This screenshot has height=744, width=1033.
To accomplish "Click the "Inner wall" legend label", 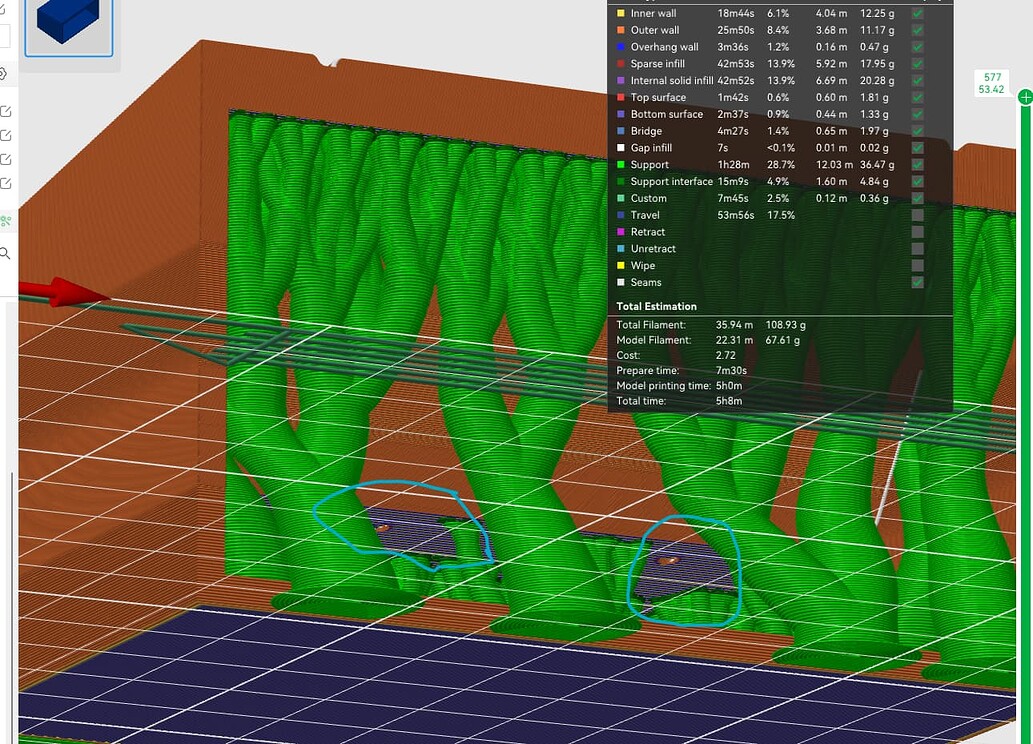I will (x=653, y=13).
